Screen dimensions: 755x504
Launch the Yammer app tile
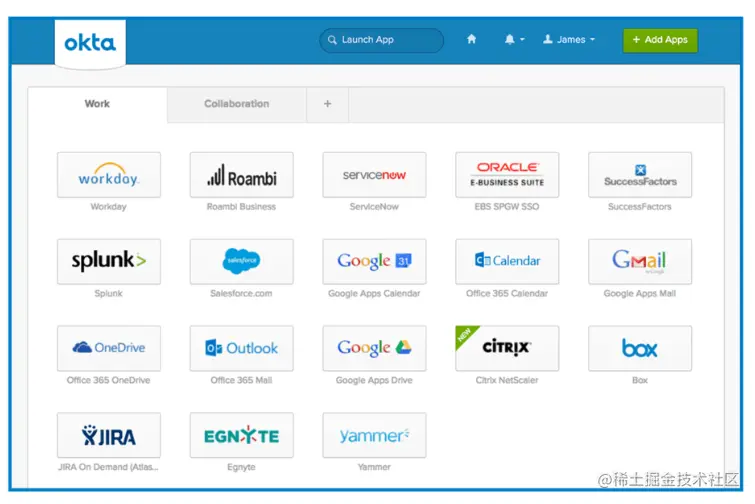374,435
